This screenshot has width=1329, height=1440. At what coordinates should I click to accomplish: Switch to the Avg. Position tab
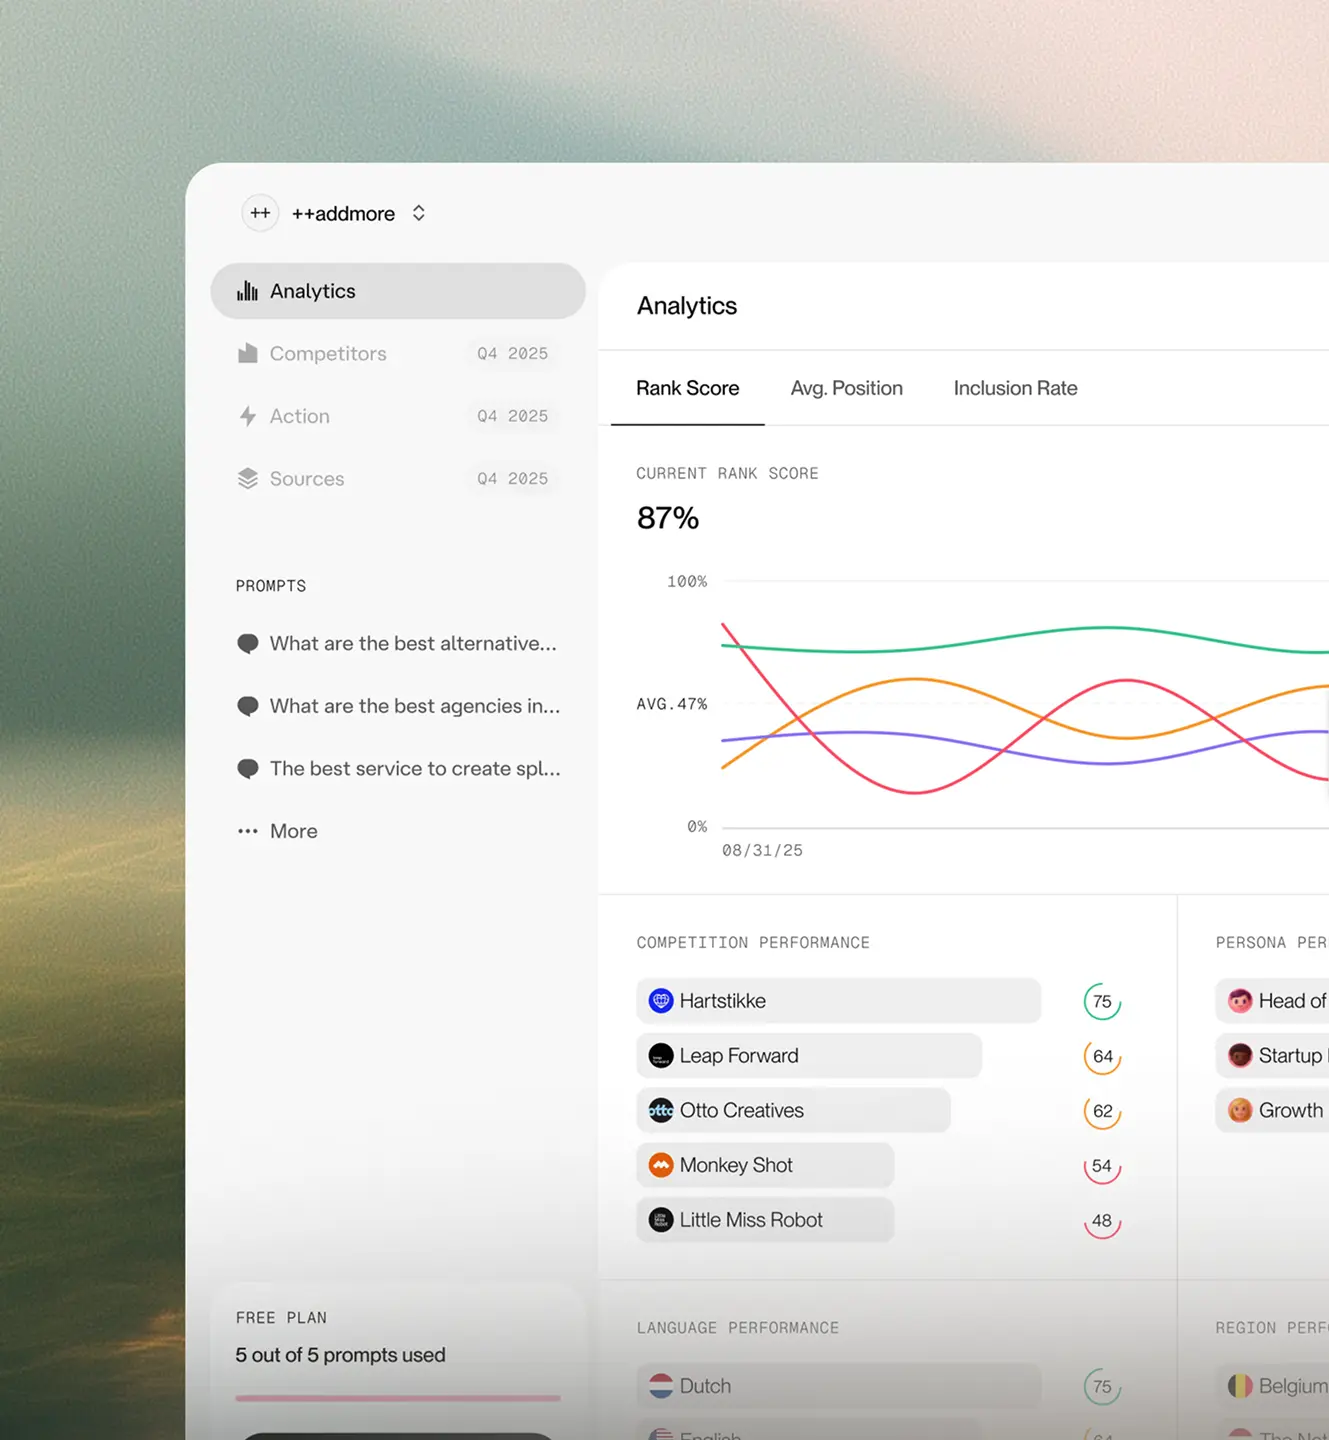(846, 388)
